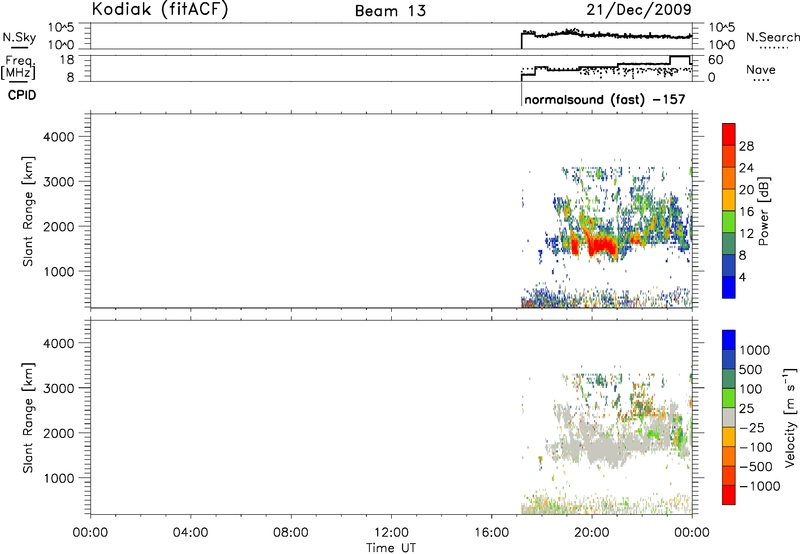
Task: Click the 'Kodiak (fitACF)' title text
Action: [x=160, y=9]
